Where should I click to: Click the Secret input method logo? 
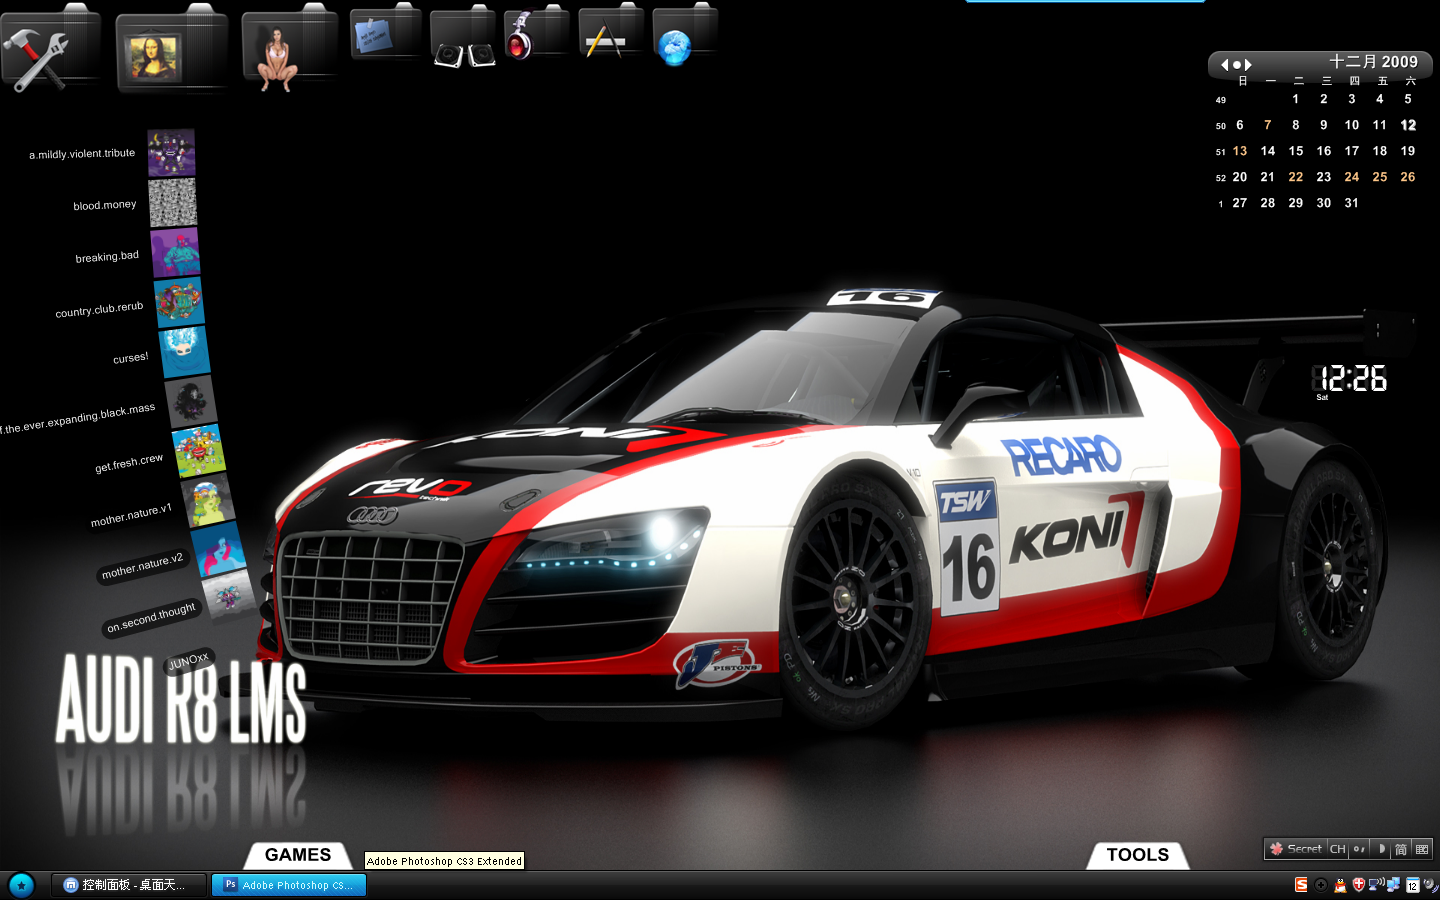click(1296, 848)
